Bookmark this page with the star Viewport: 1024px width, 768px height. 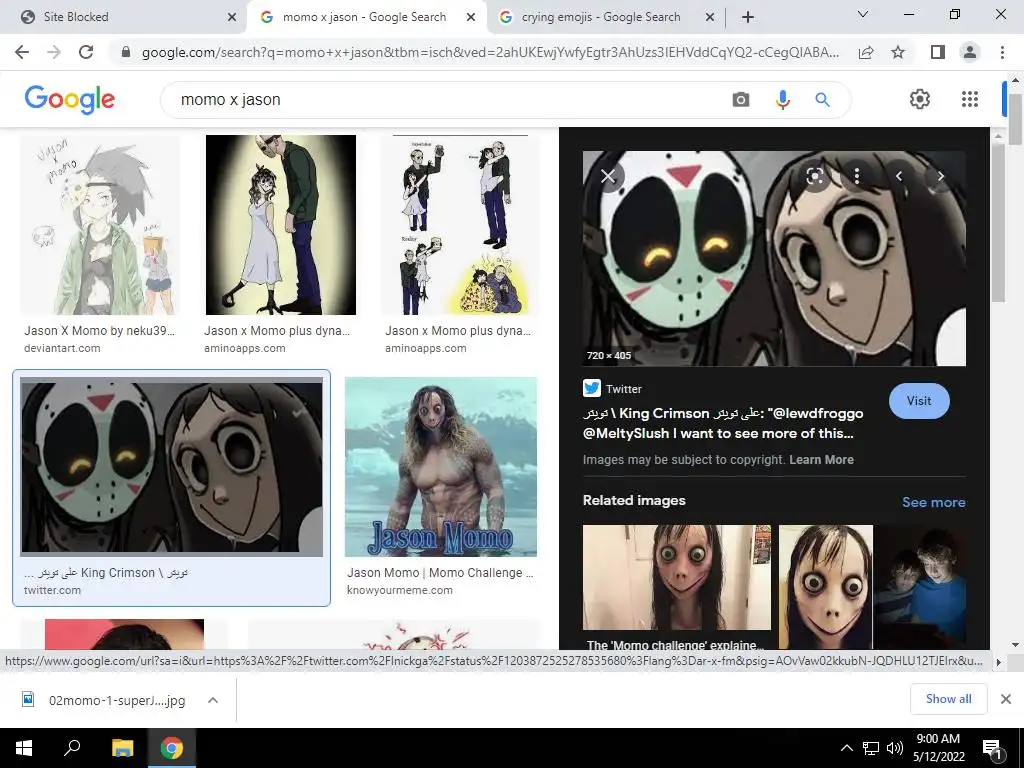[898, 52]
